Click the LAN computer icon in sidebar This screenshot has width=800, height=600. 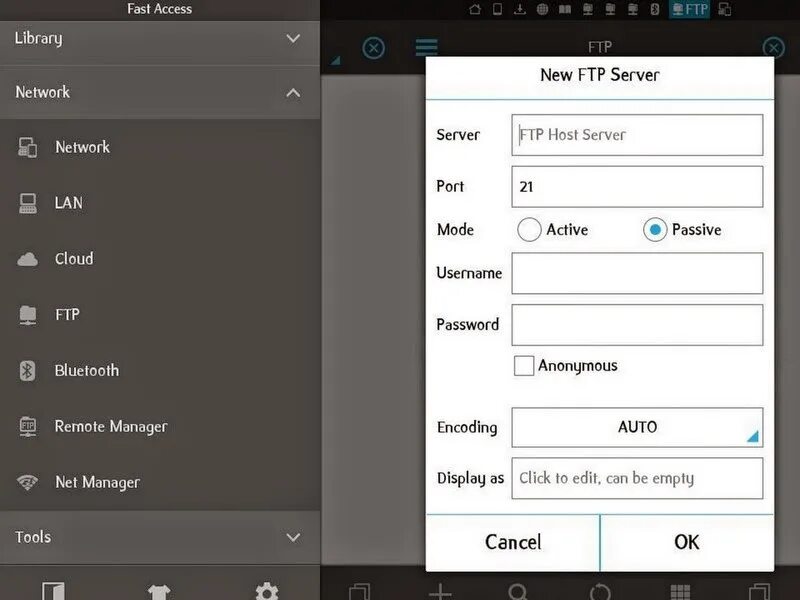(x=28, y=203)
